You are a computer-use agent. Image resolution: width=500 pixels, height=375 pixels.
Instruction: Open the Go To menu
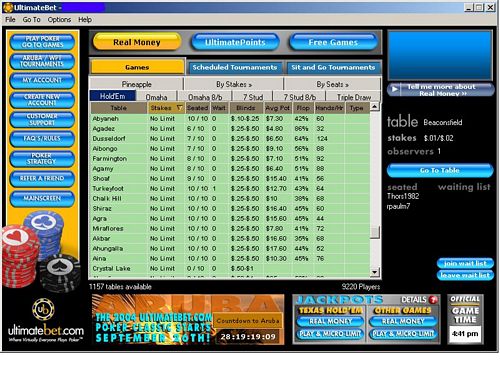31,20
